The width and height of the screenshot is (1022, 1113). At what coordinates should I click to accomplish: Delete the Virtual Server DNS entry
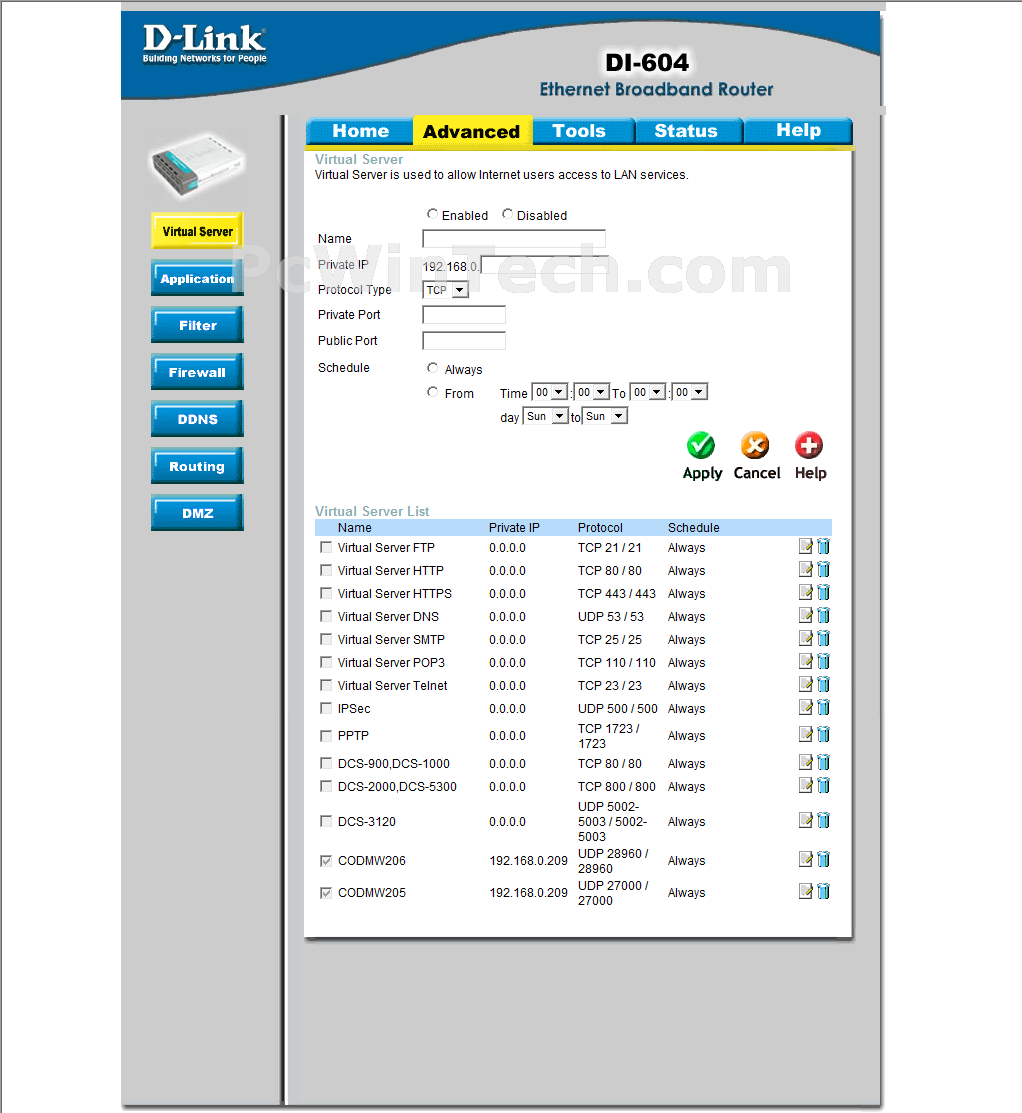coord(823,615)
